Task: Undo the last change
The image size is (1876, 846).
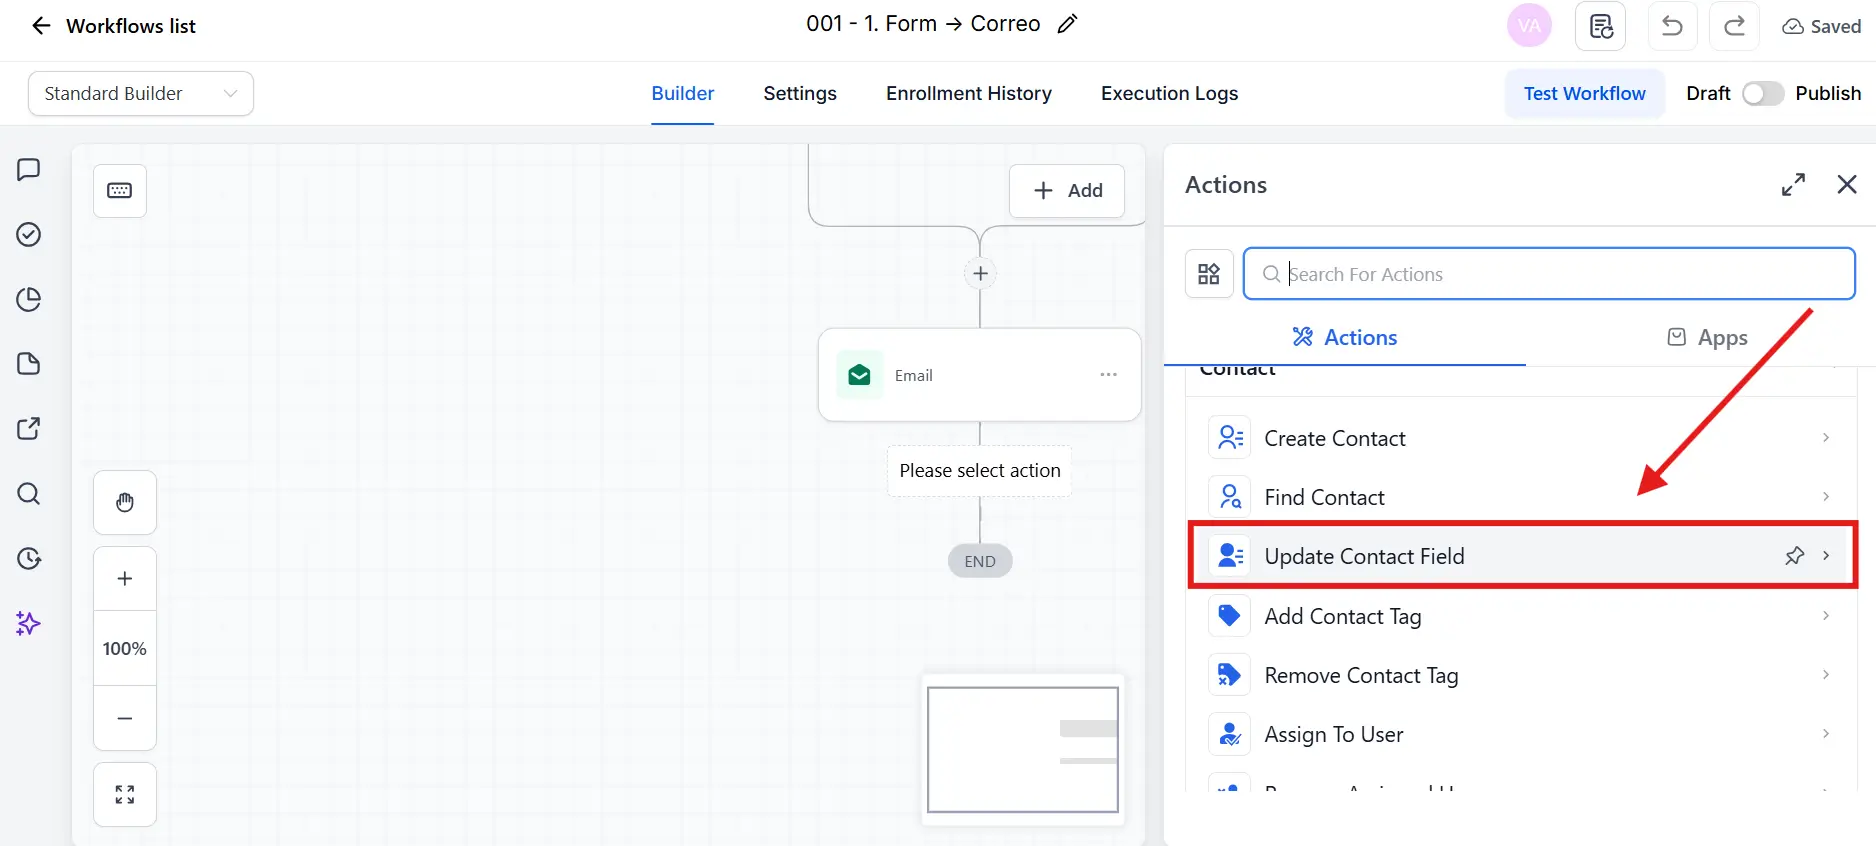Action: point(1672,26)
